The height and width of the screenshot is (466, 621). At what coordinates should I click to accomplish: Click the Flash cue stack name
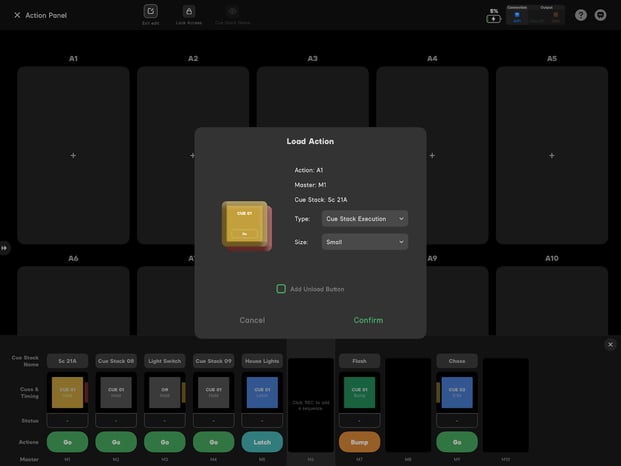tap(359, 361)
